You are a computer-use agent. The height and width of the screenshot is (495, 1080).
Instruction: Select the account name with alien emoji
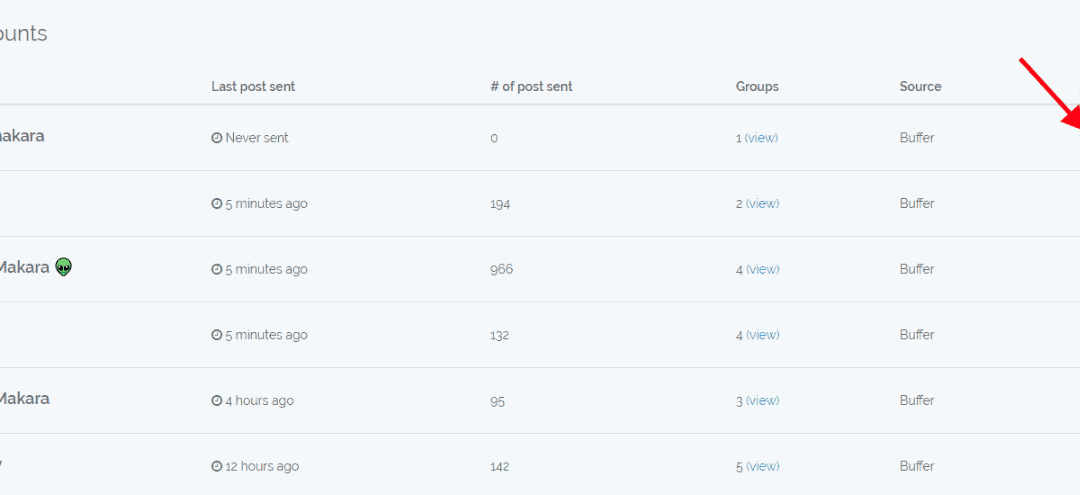point(24,268)
